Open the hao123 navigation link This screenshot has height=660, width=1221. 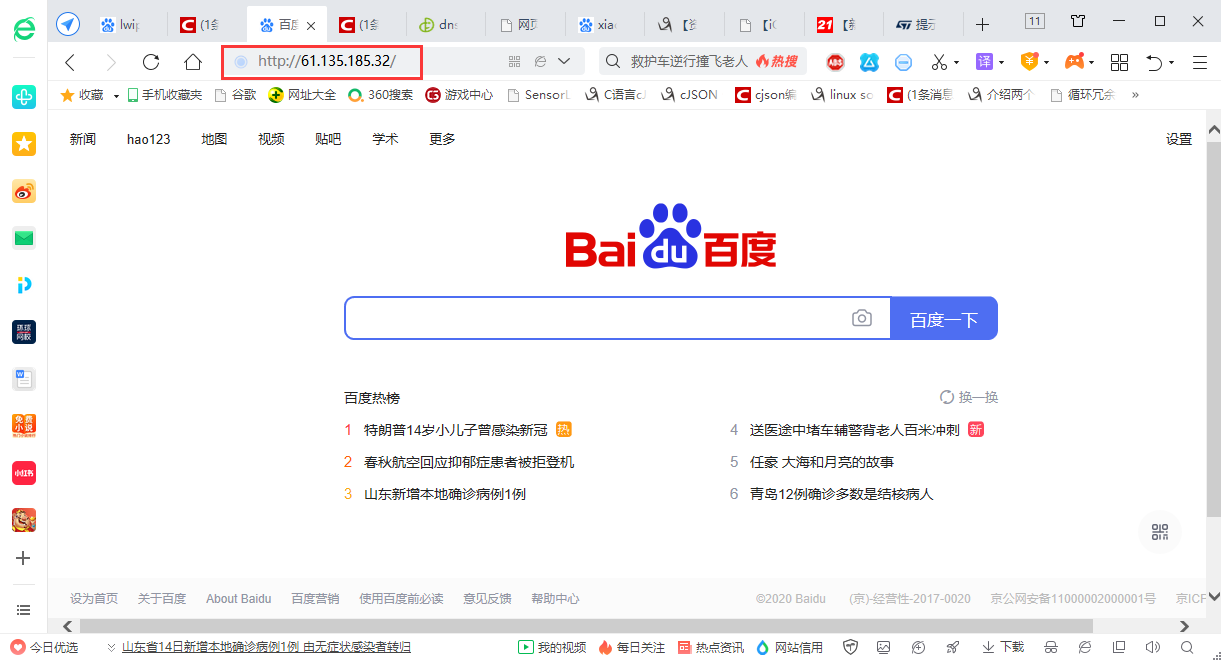[148, 139]
